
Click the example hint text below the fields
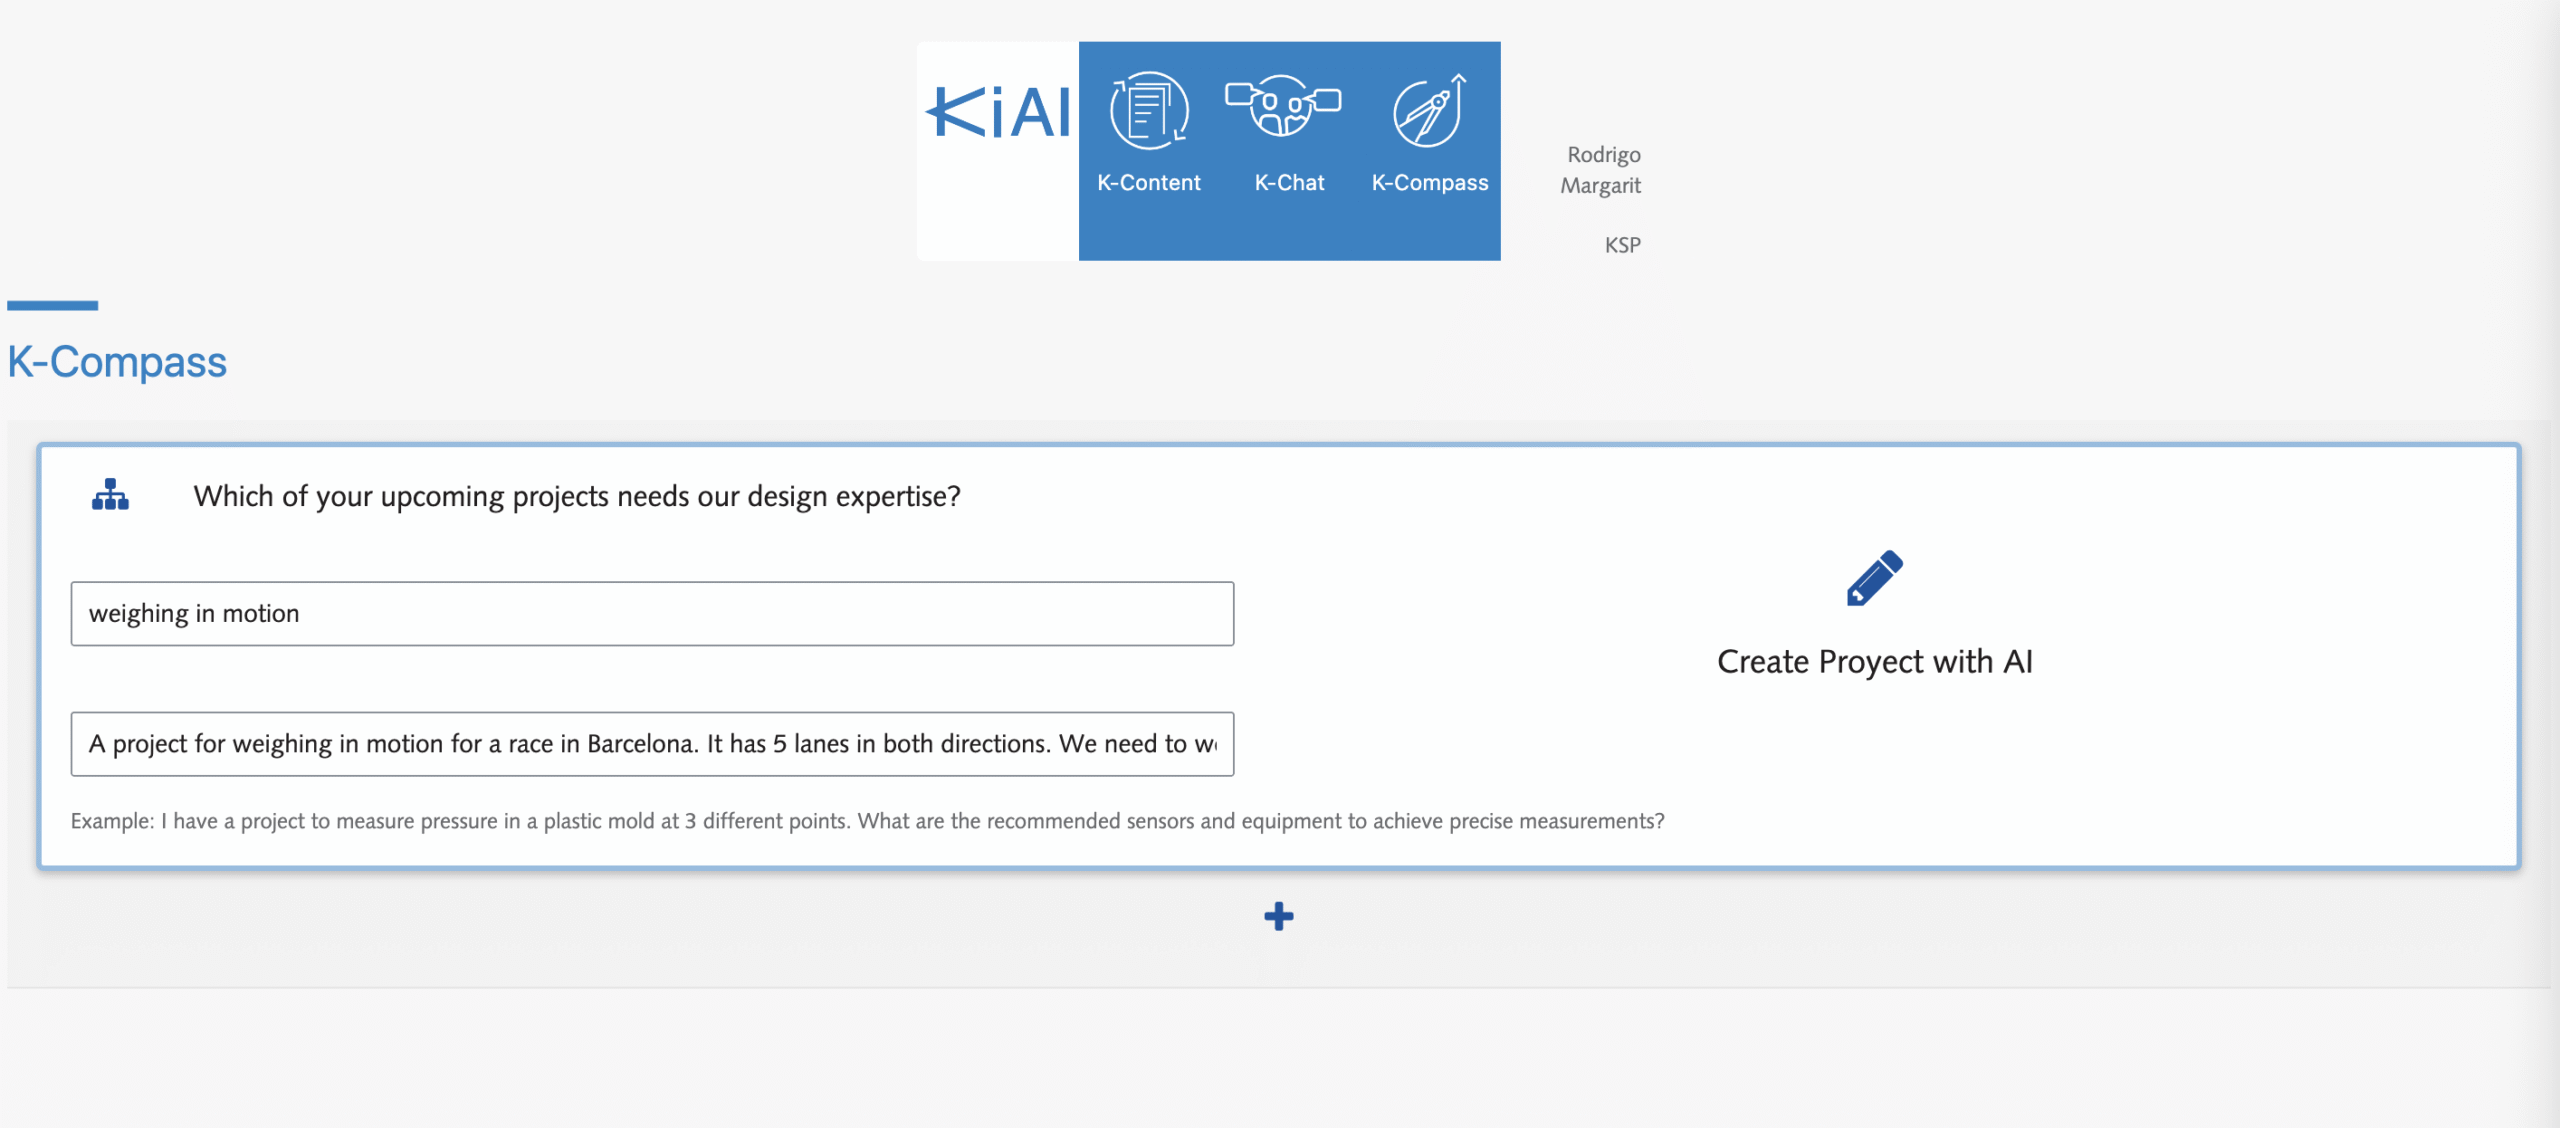(867, 821)
